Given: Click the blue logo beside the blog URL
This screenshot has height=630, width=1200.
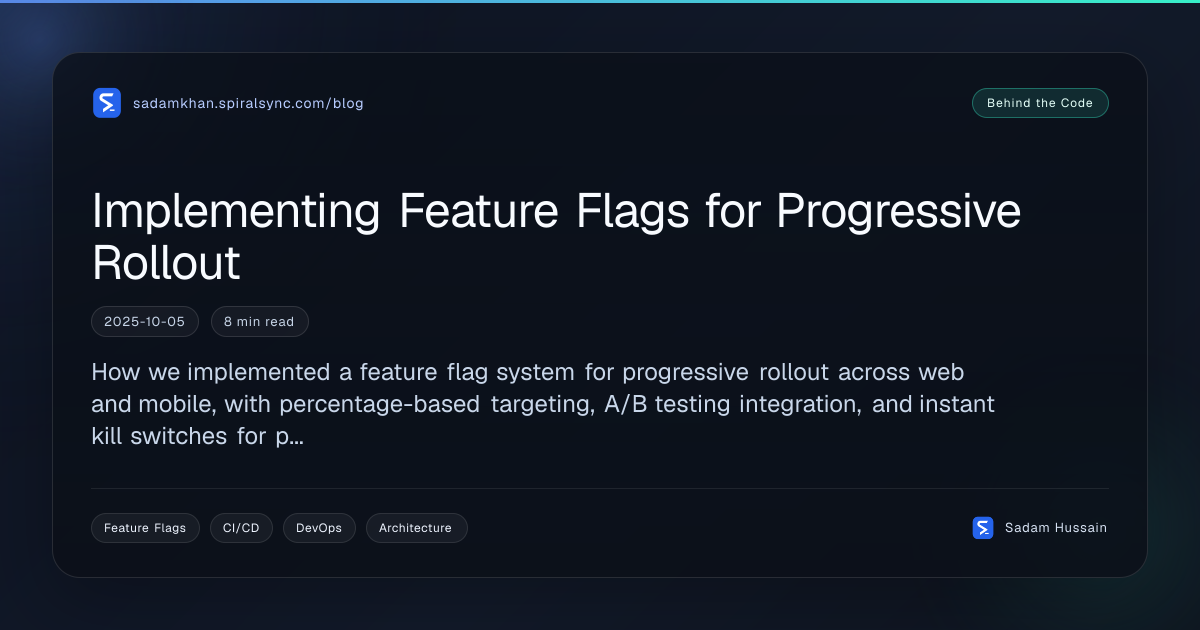Looking at the screenshot, I should pyautogui.click(x=107, y=103).
